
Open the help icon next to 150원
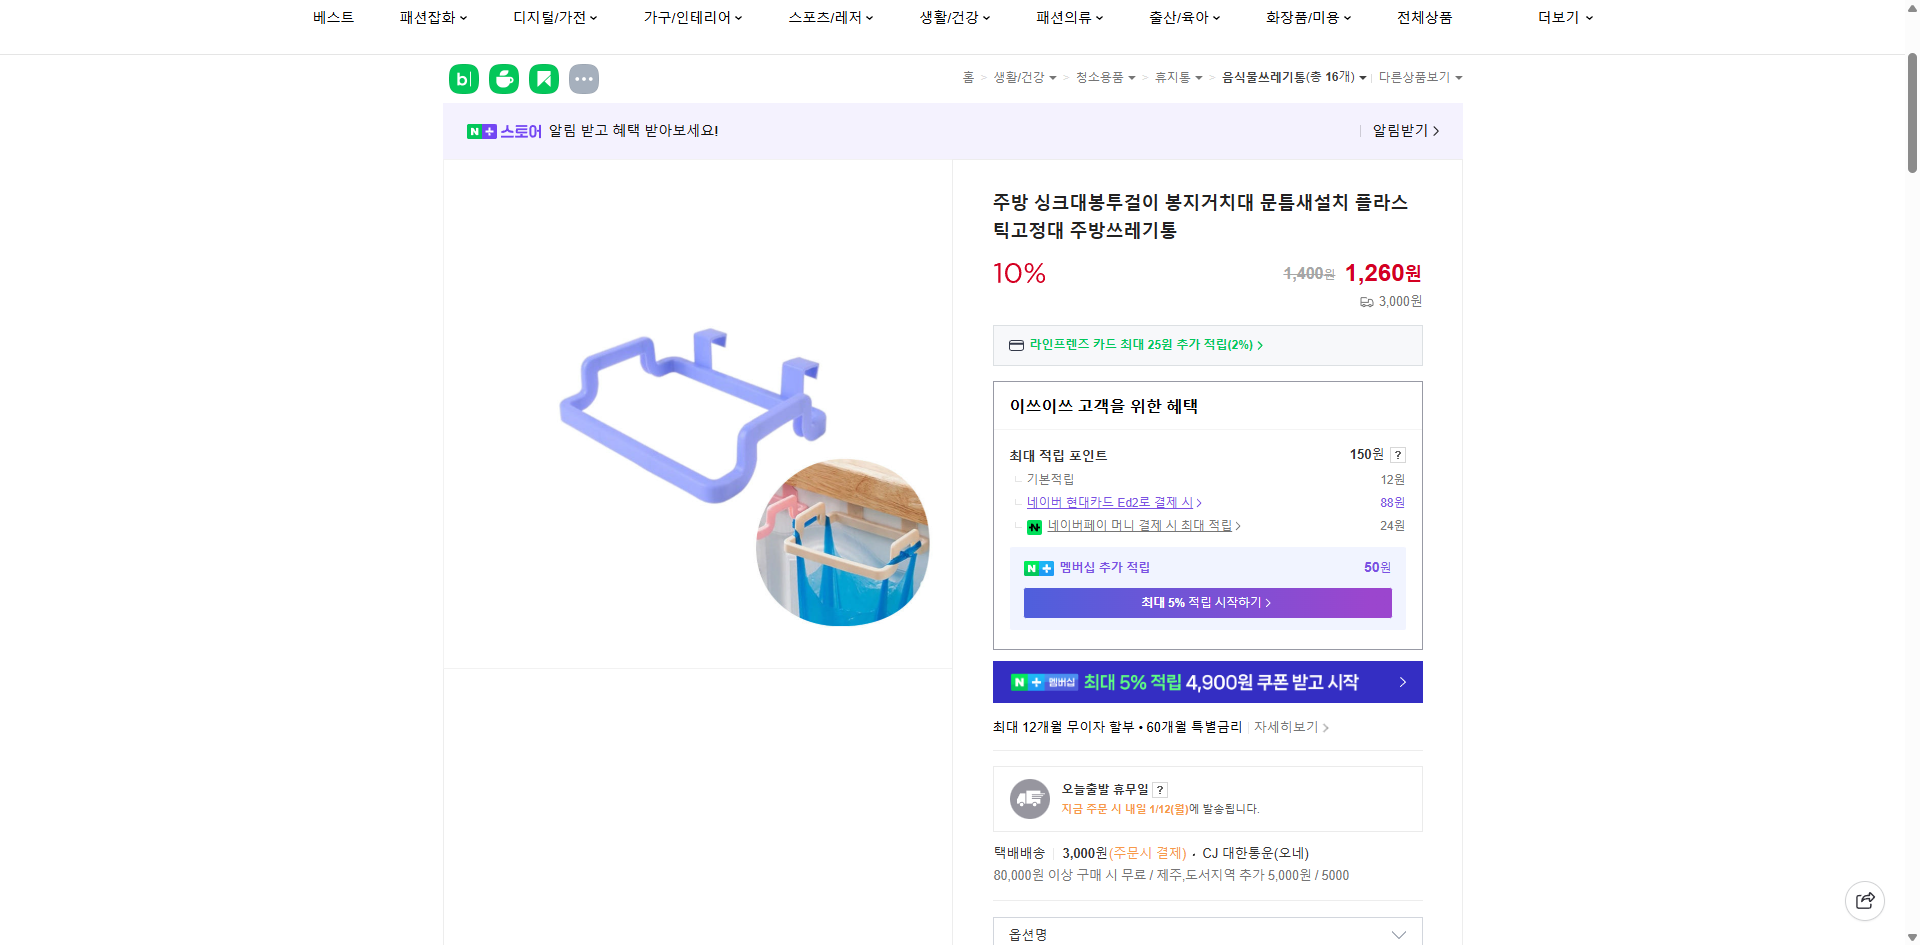coord(1397,454)
